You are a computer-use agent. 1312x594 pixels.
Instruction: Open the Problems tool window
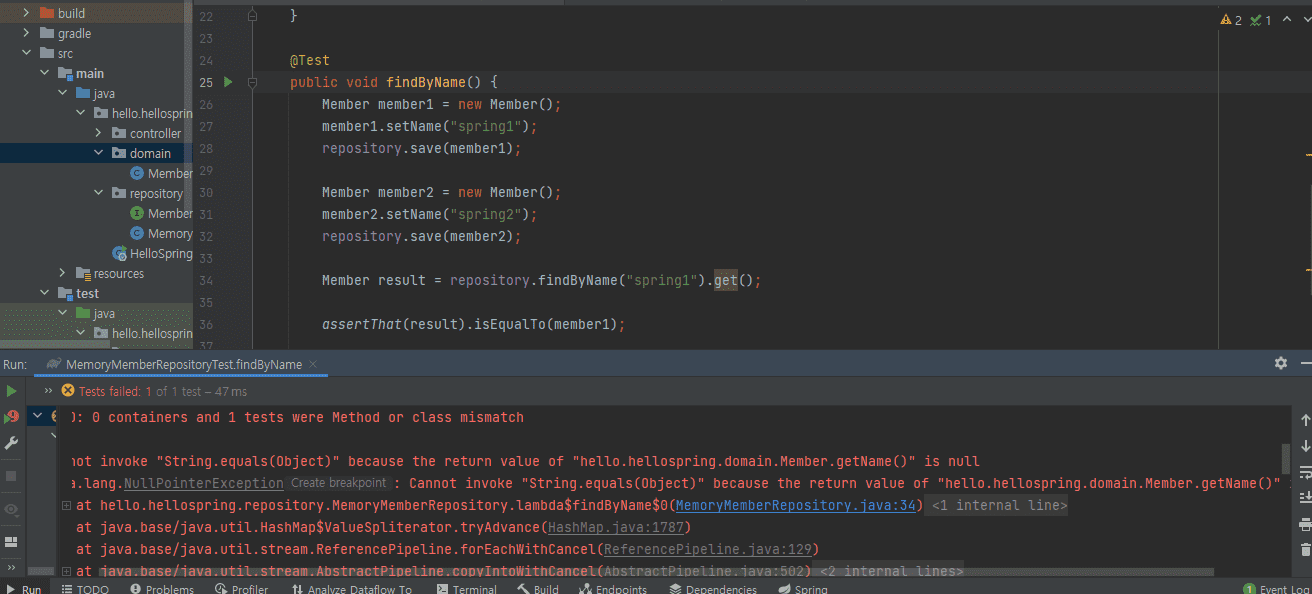(161, 589)
